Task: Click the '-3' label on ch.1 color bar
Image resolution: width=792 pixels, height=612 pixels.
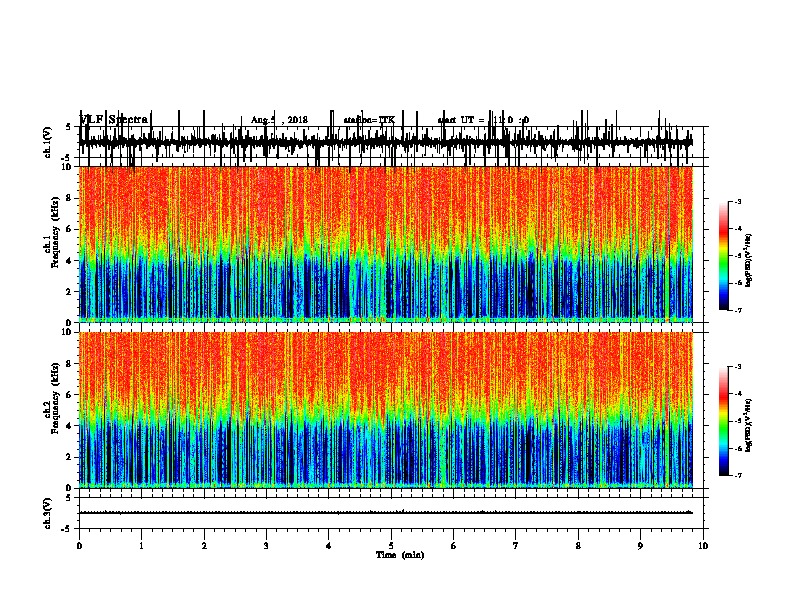Action: pyautogui.click(x=738, y=202)
